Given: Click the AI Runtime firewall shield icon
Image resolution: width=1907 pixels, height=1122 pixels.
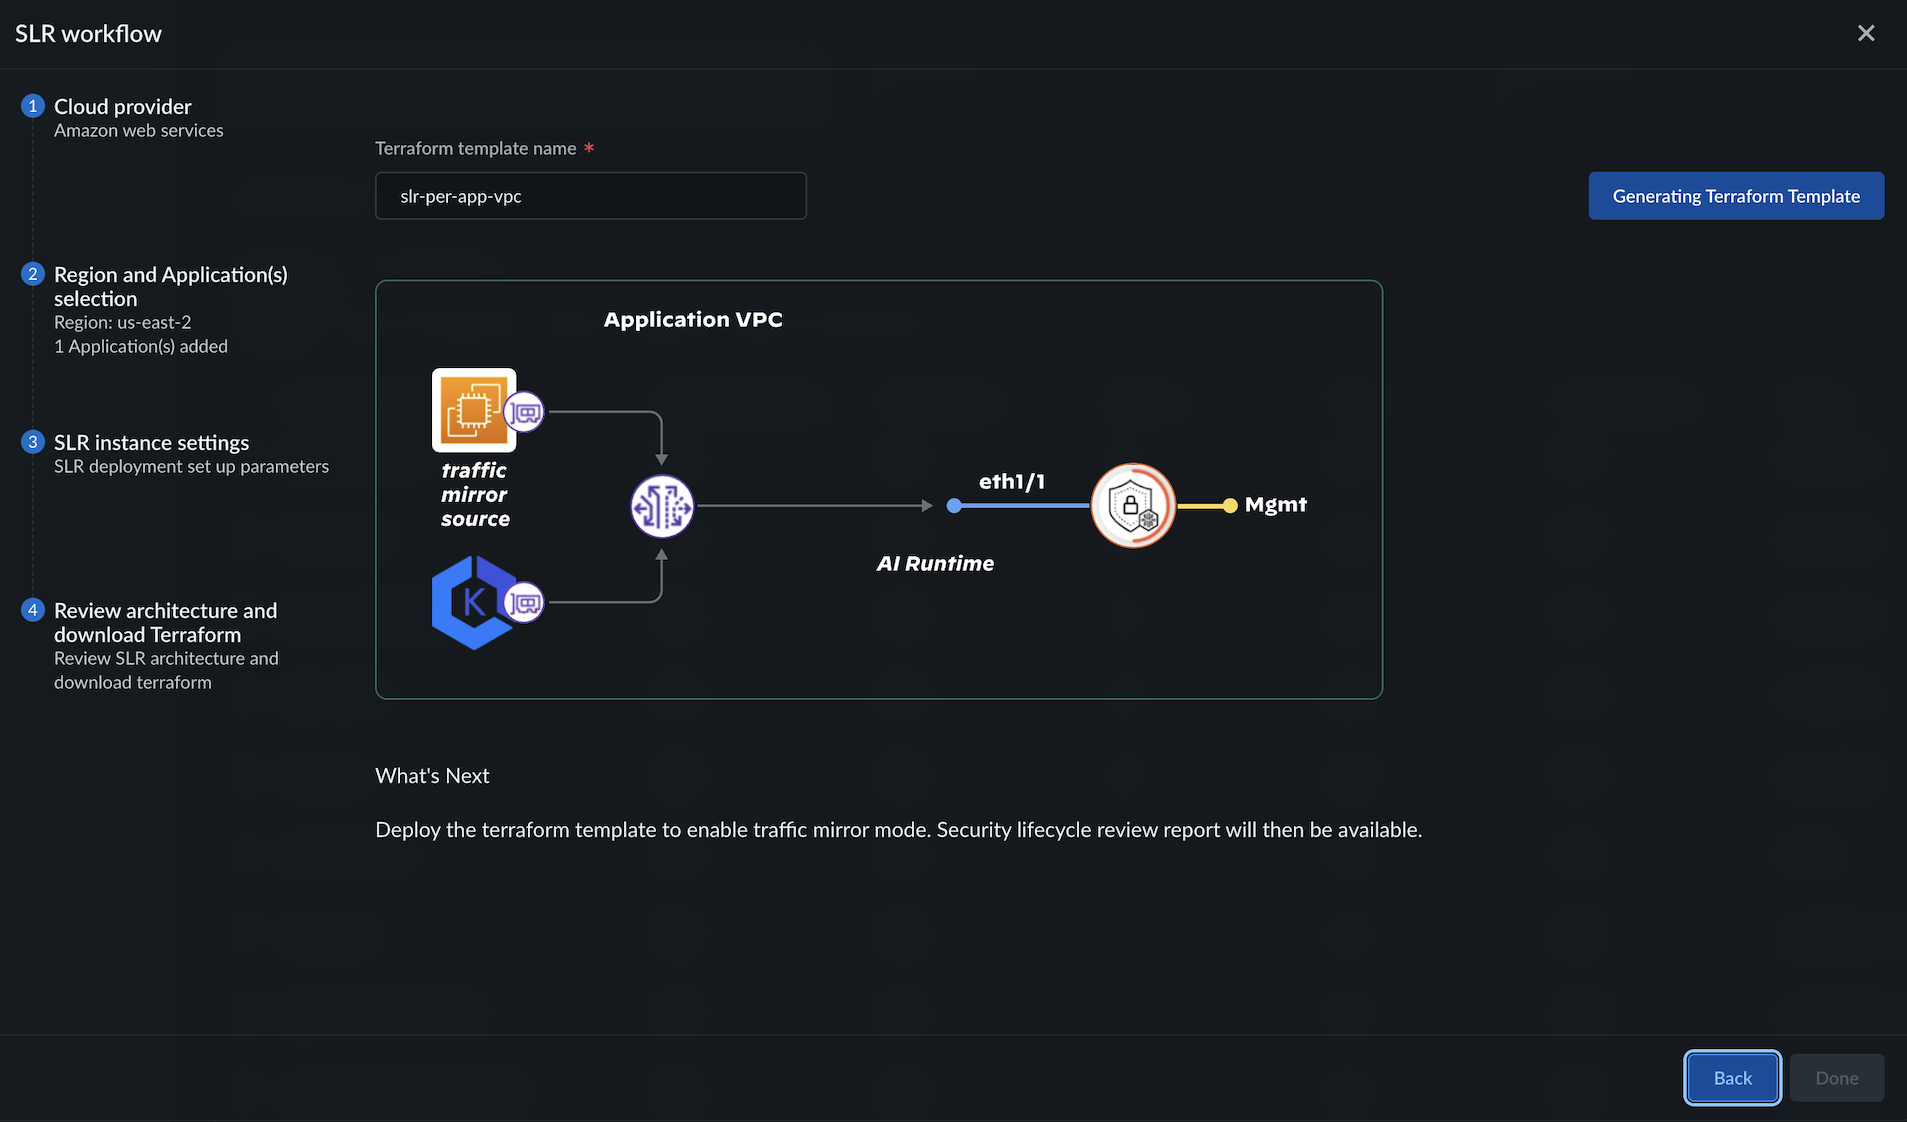Looking at the screenshot, I should tap(1132, 505).
